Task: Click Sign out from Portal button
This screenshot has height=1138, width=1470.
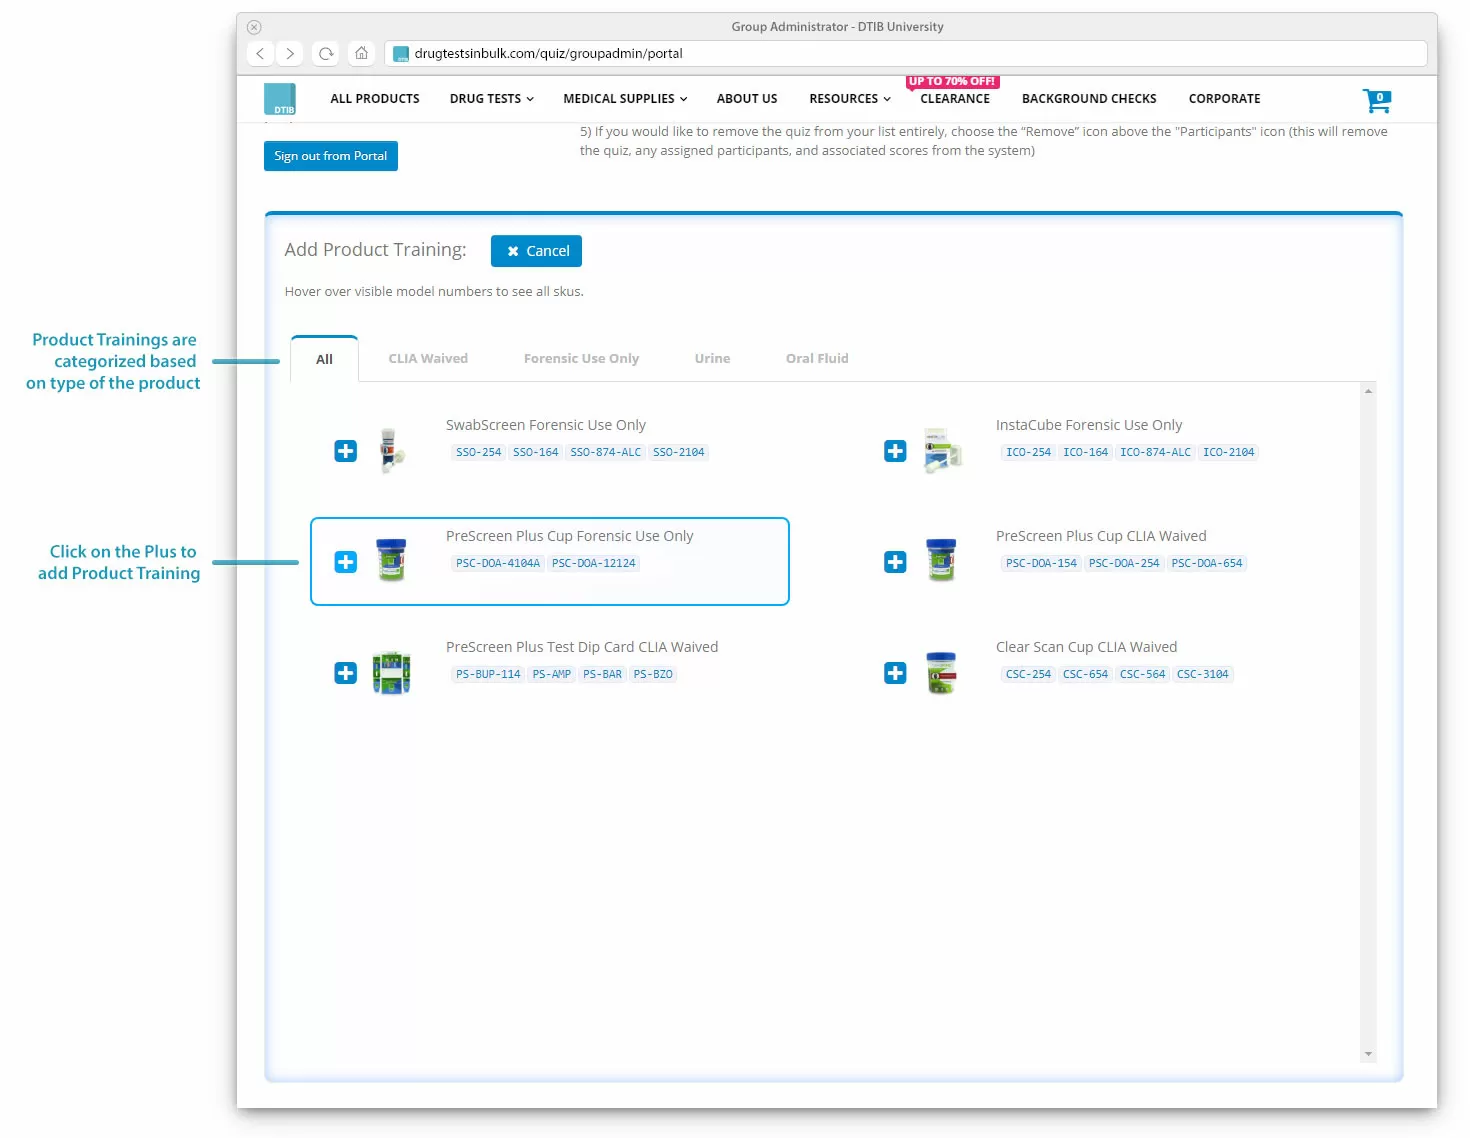Action: pyautogui.click(x=331, y=156)
